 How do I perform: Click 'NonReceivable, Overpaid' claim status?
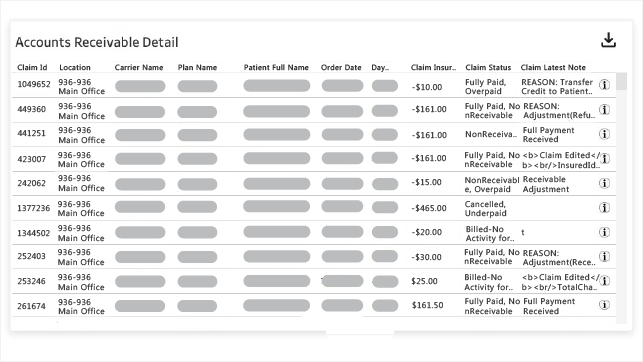[492, 184]
